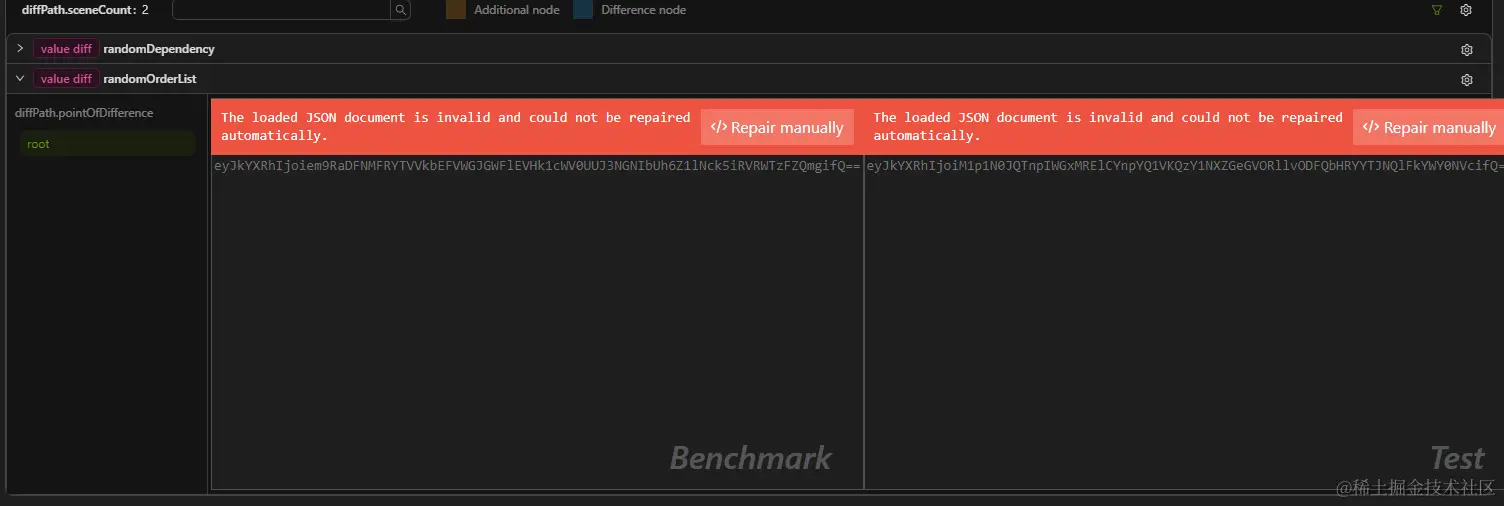Viewport: 1504px width, 506px height.
Task: Click the value diff tag of randomDependency
Action: [66, 48]
